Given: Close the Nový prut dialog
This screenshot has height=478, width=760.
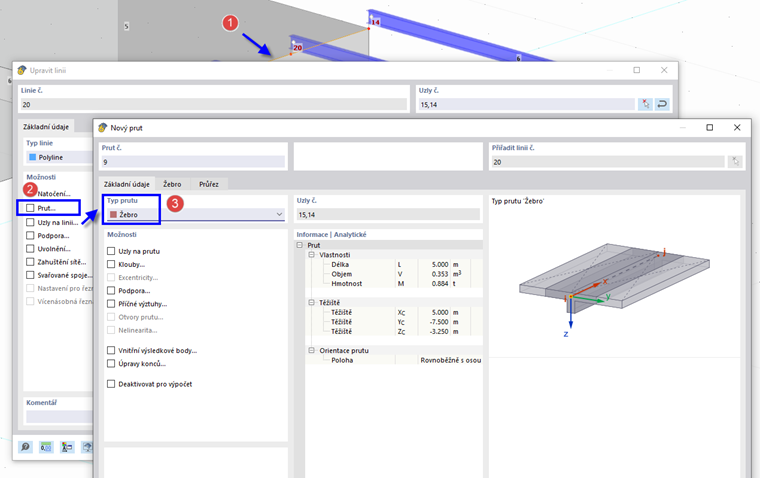Looking at the screenshot, I should coord(737,127).
